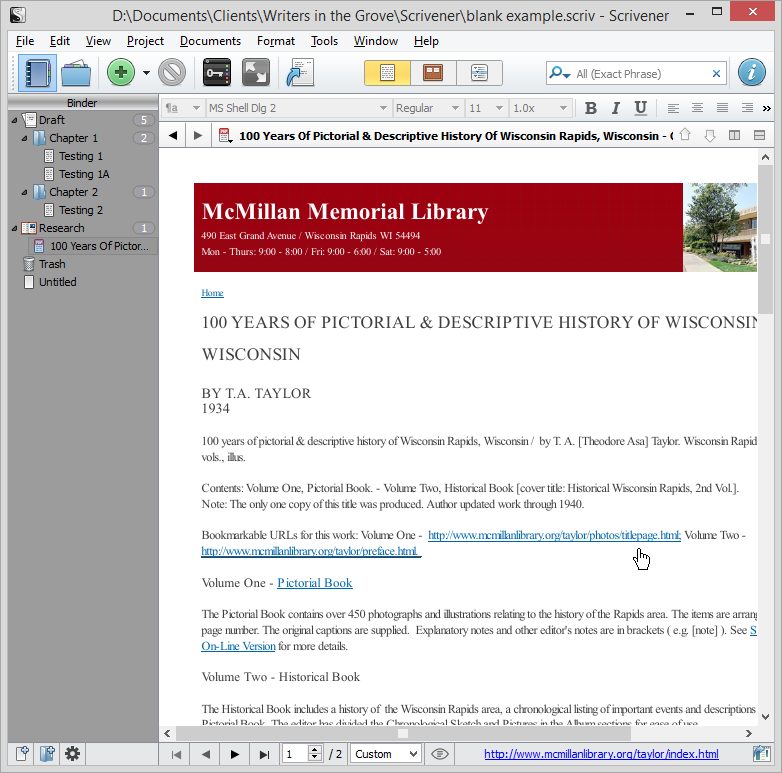Split the editor horizontally

coord(759,135)
